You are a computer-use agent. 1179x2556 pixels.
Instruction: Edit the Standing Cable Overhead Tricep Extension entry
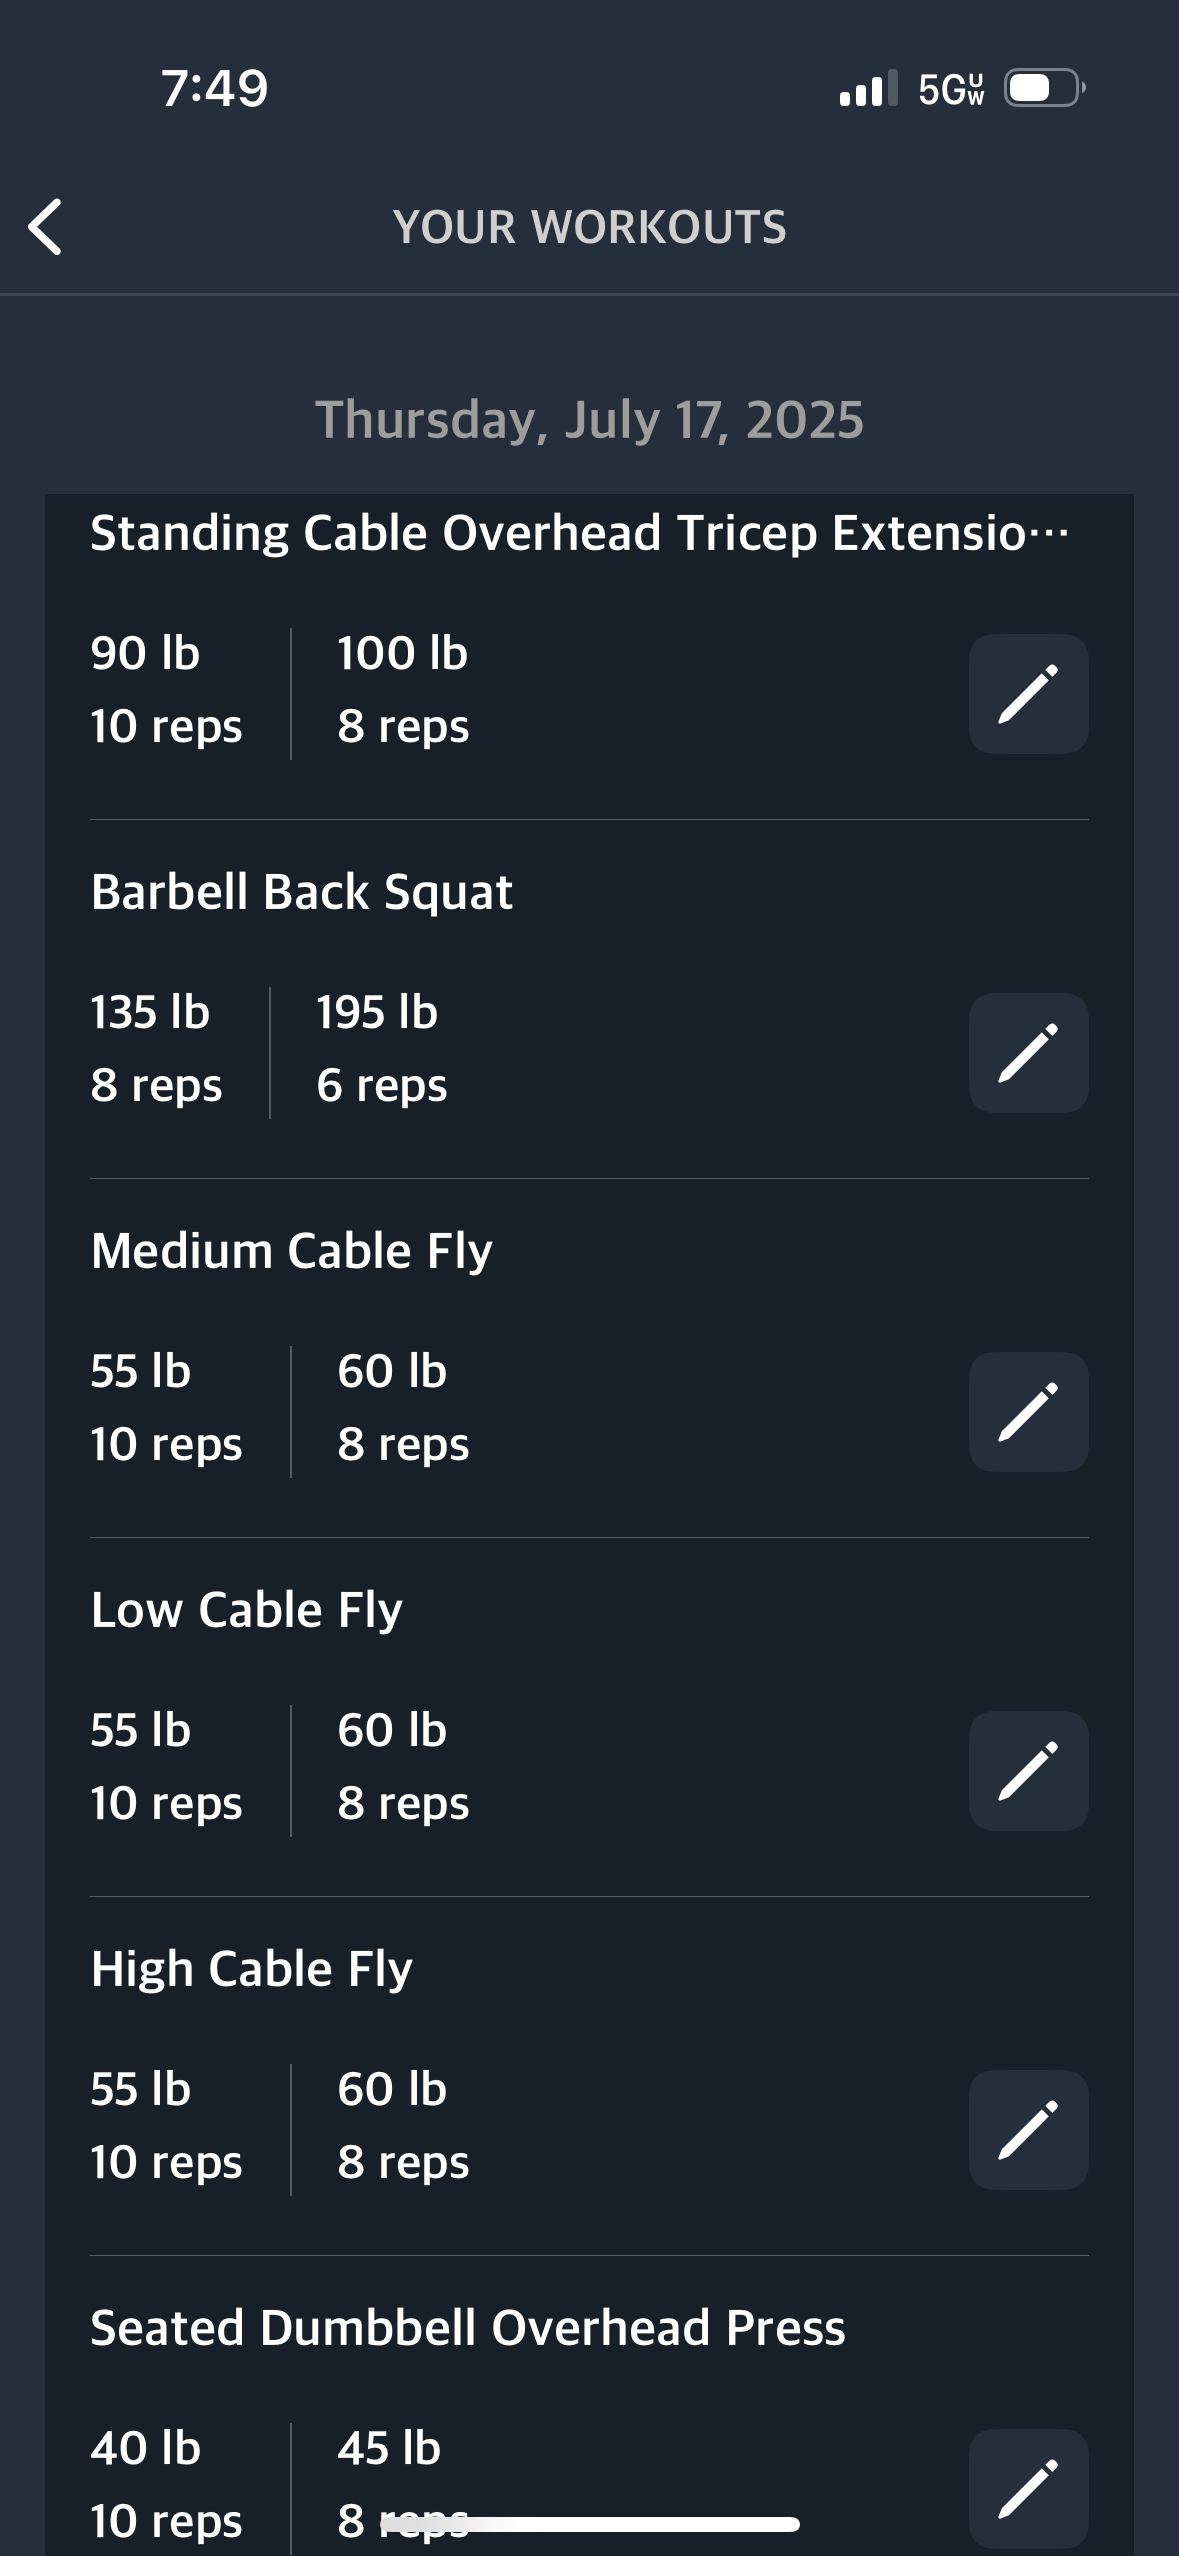1028,694
